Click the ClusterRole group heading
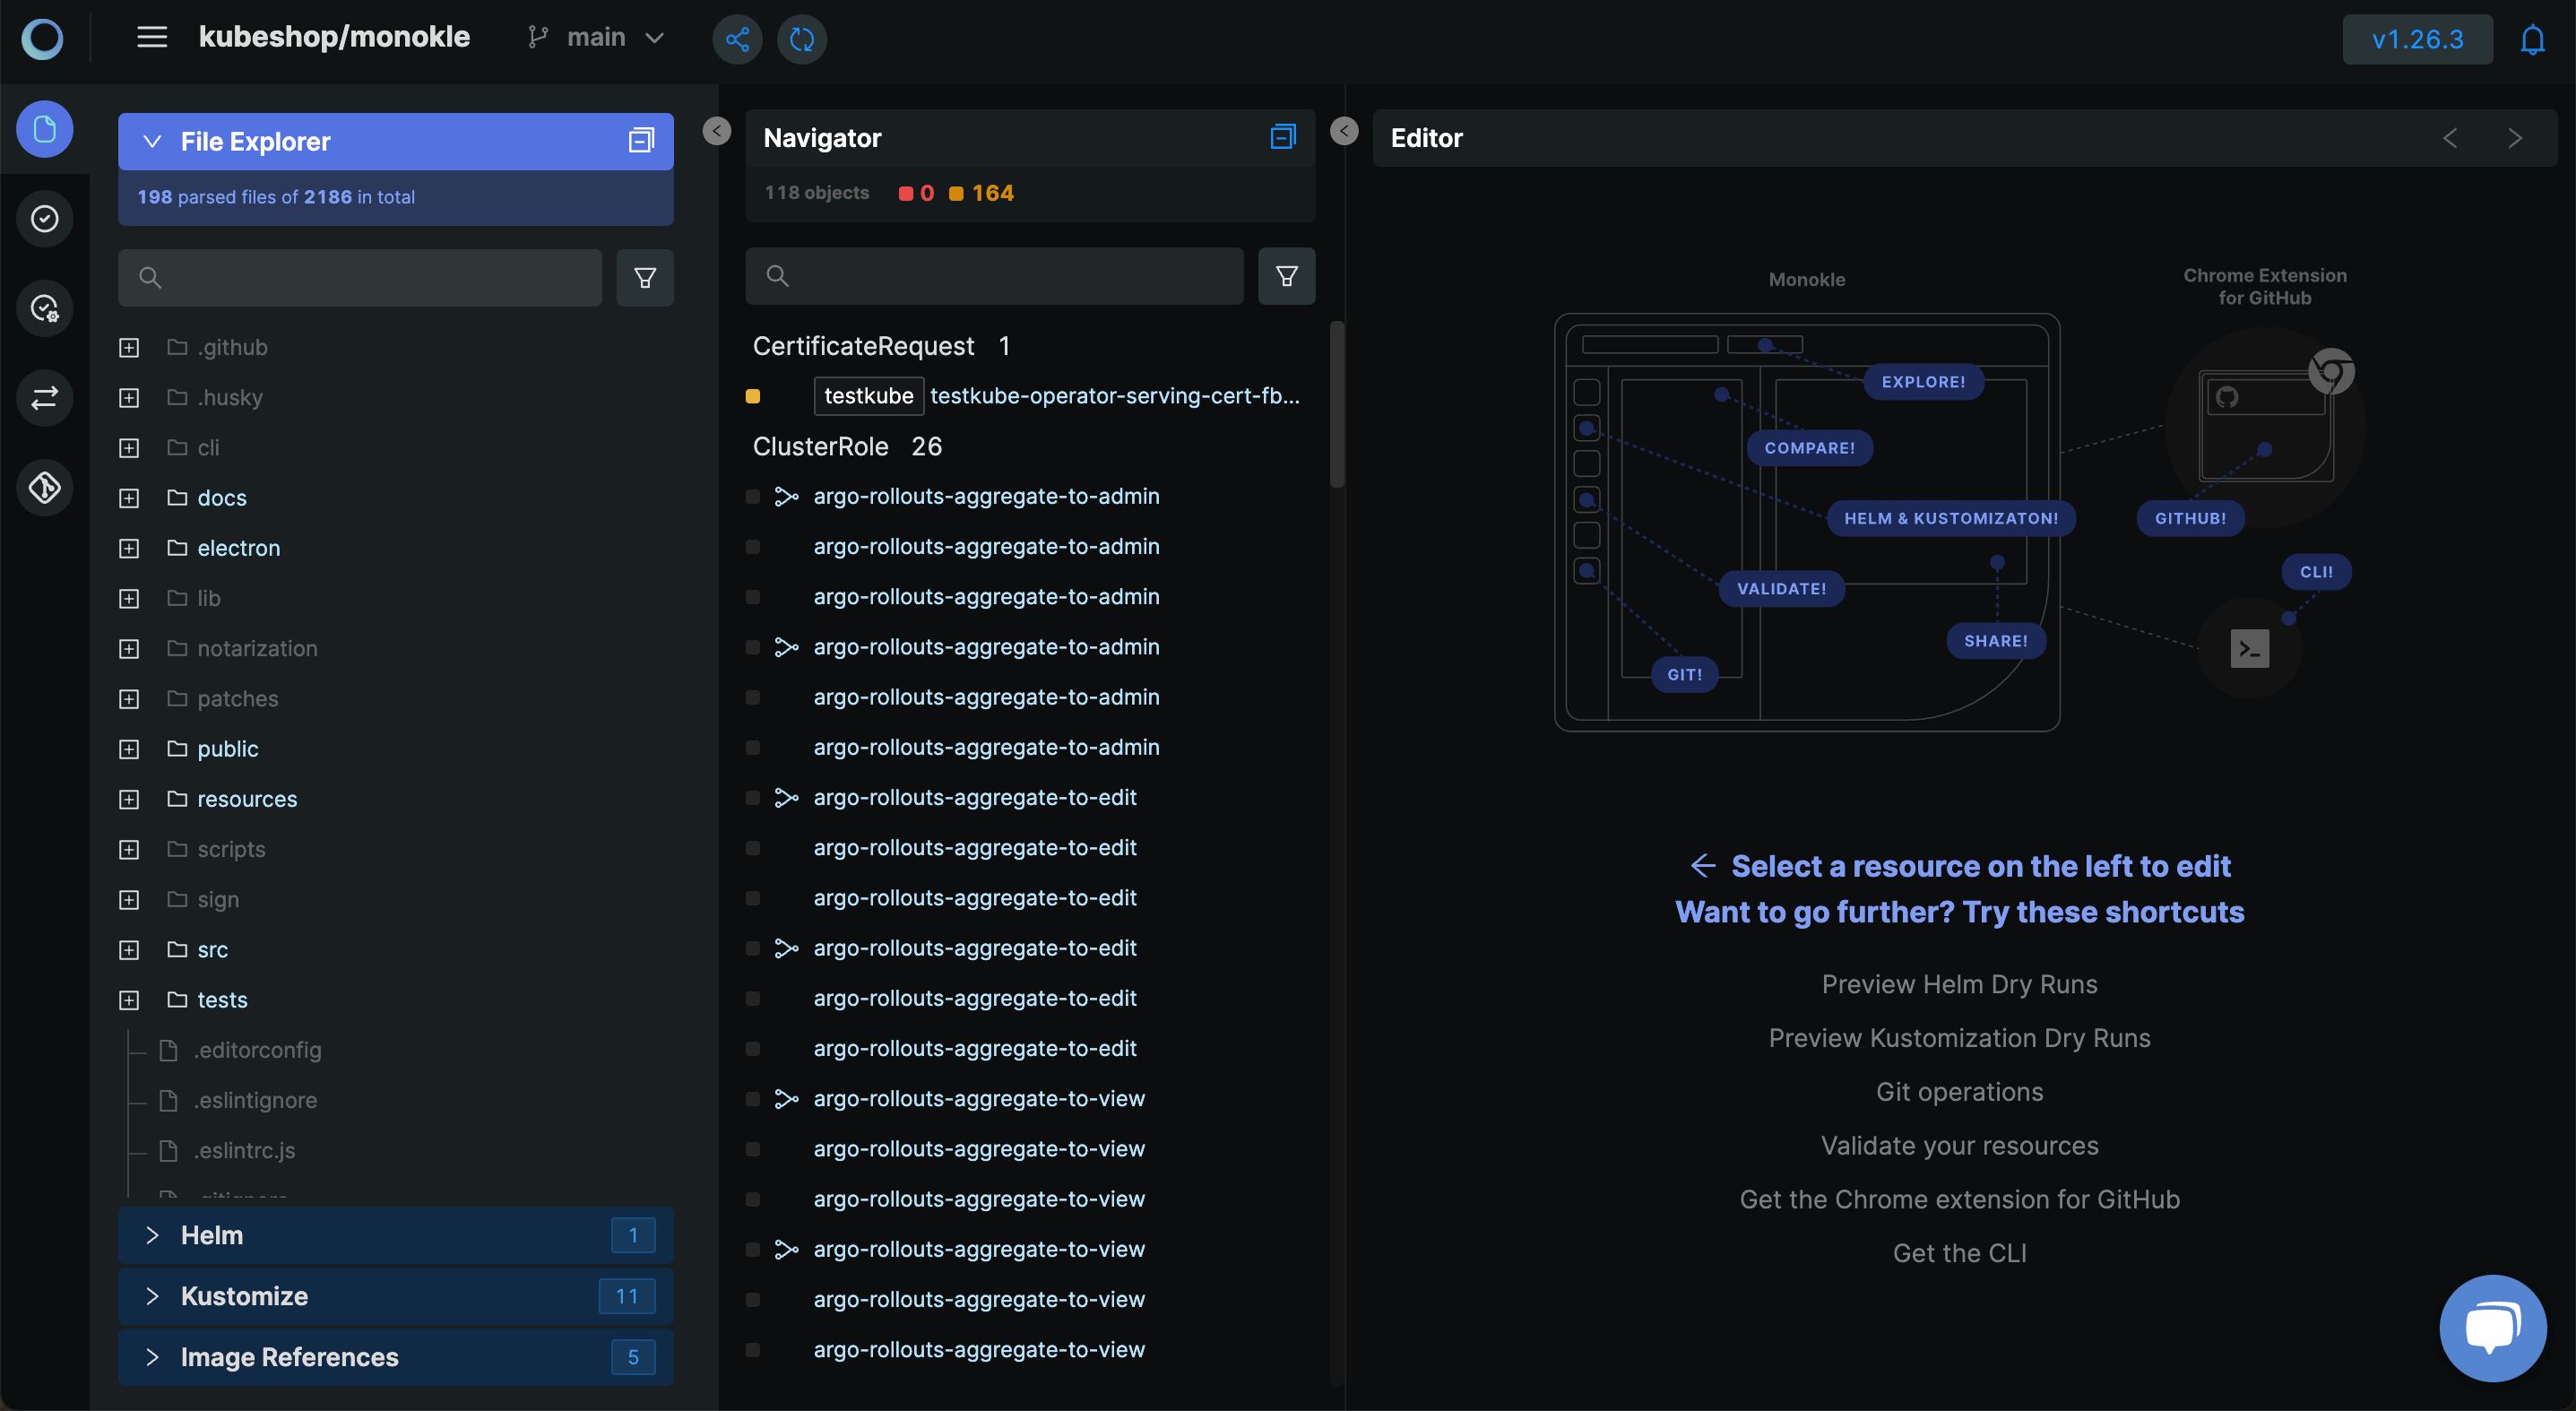2576x1411 pixels. point(820,446)
